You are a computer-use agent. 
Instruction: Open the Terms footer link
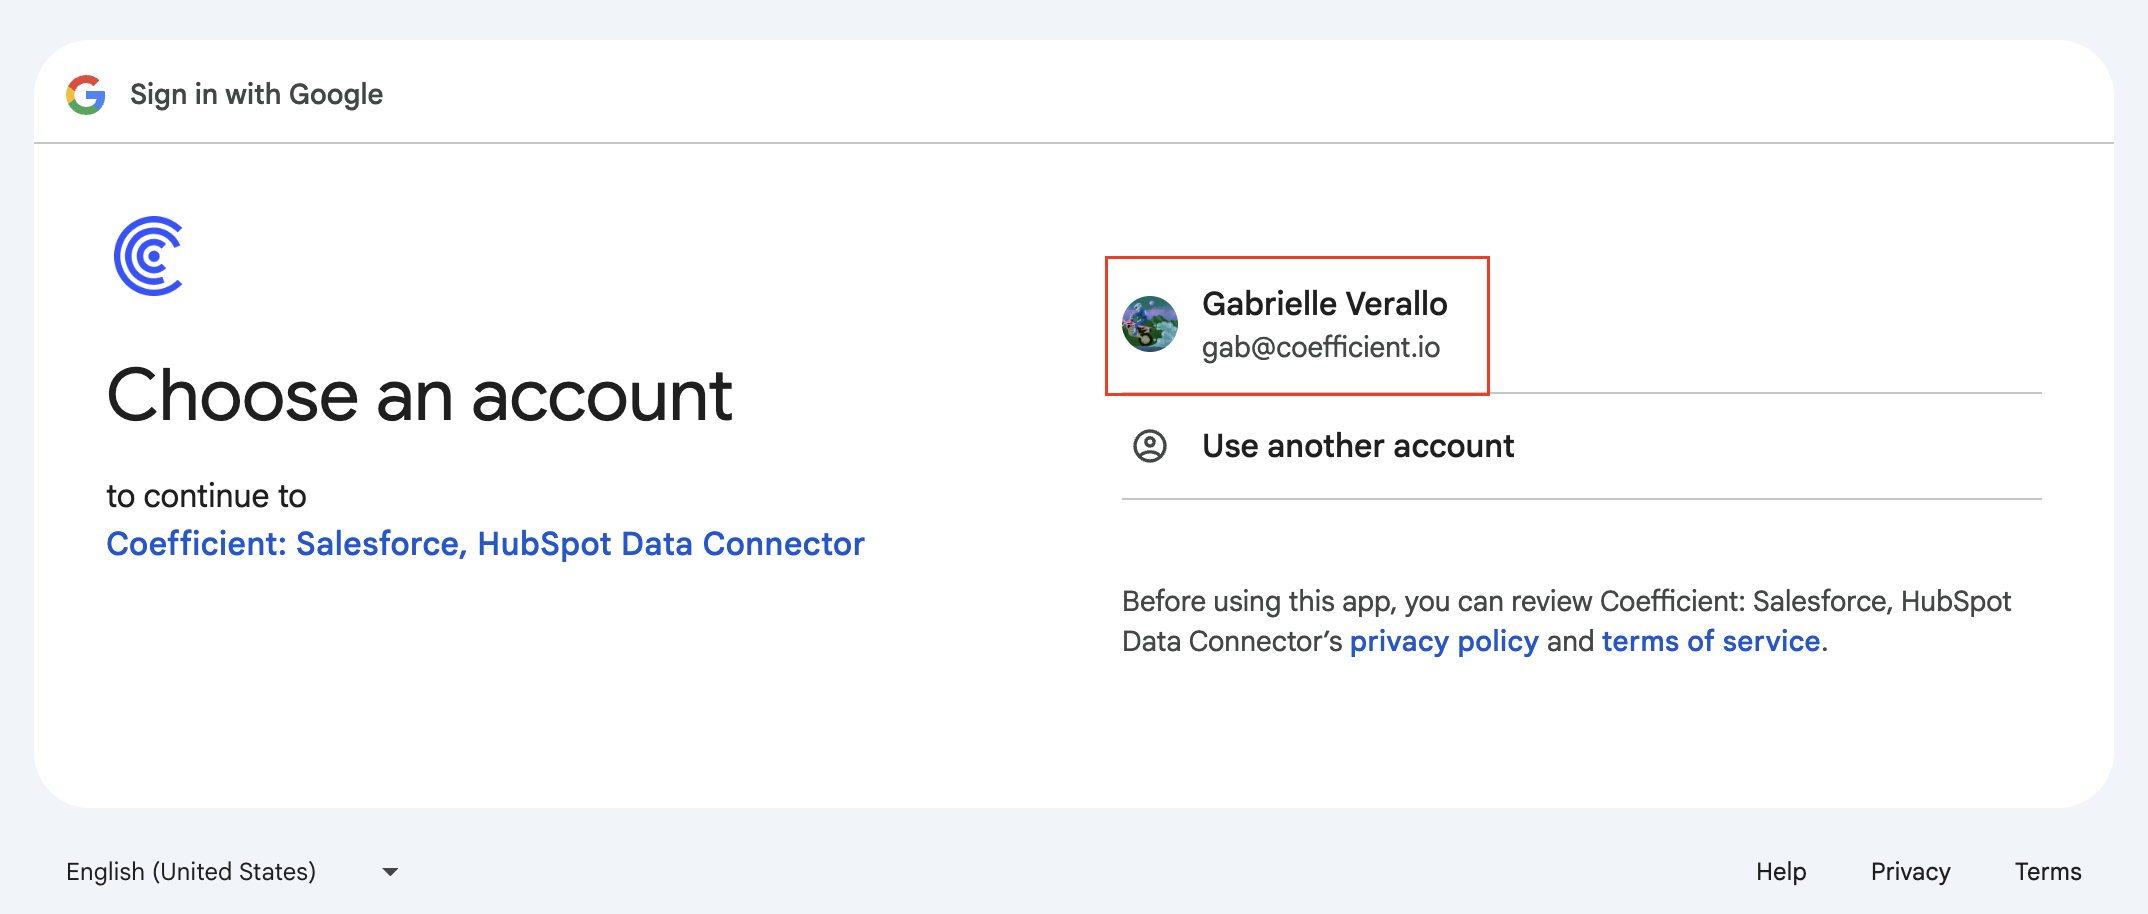tap(2047, 872)
